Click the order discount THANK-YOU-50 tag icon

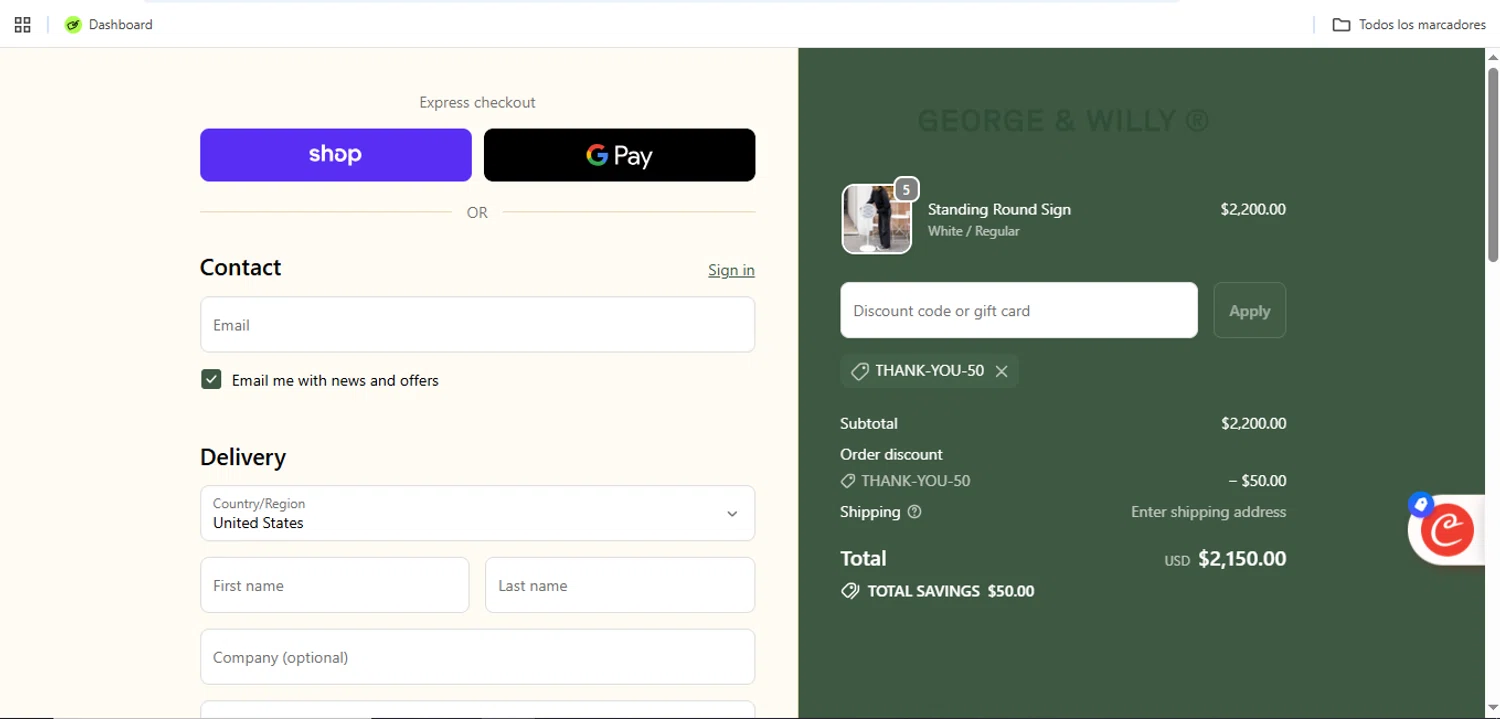(x=848, y=481)
